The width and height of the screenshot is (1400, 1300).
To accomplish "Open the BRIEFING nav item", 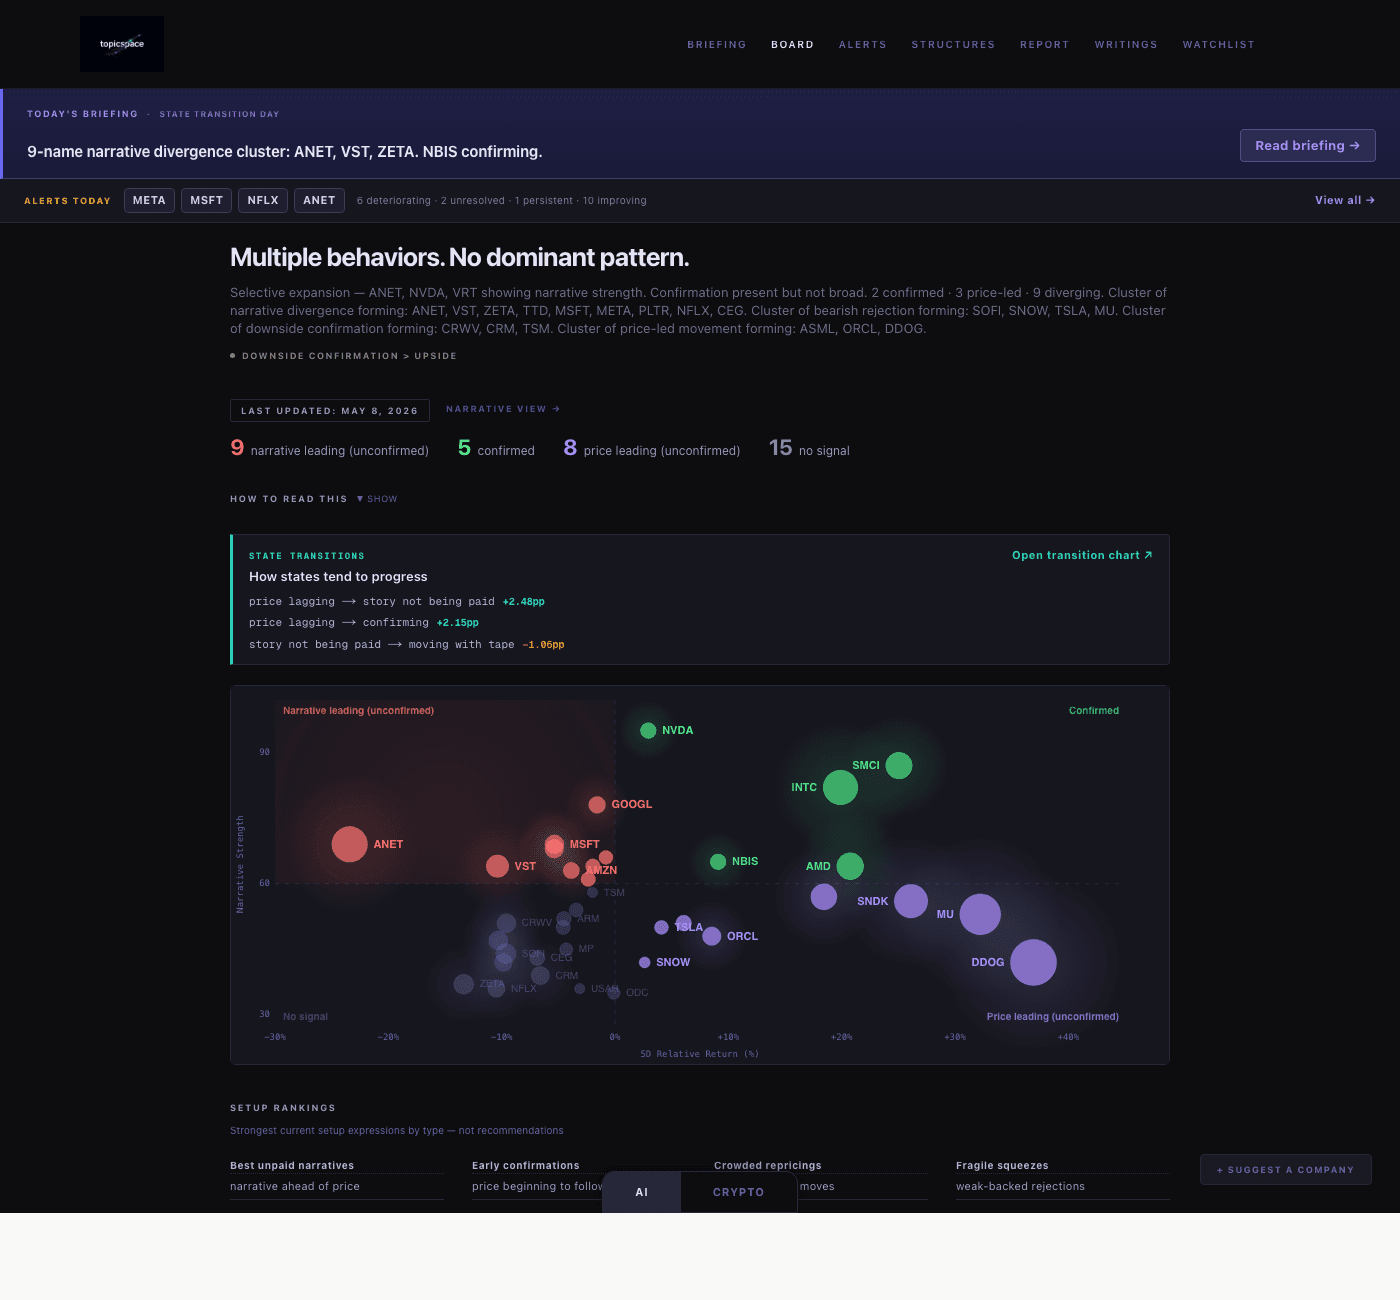I will click(716, 45).
